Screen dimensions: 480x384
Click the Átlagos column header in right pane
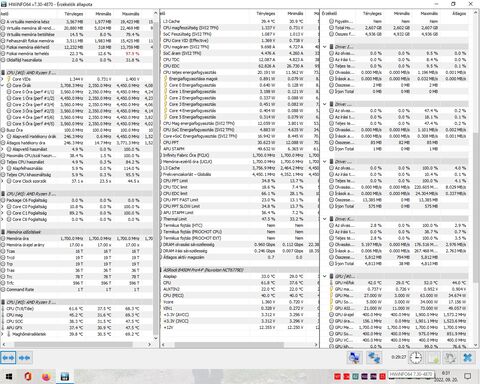click(x=459, y=14)
